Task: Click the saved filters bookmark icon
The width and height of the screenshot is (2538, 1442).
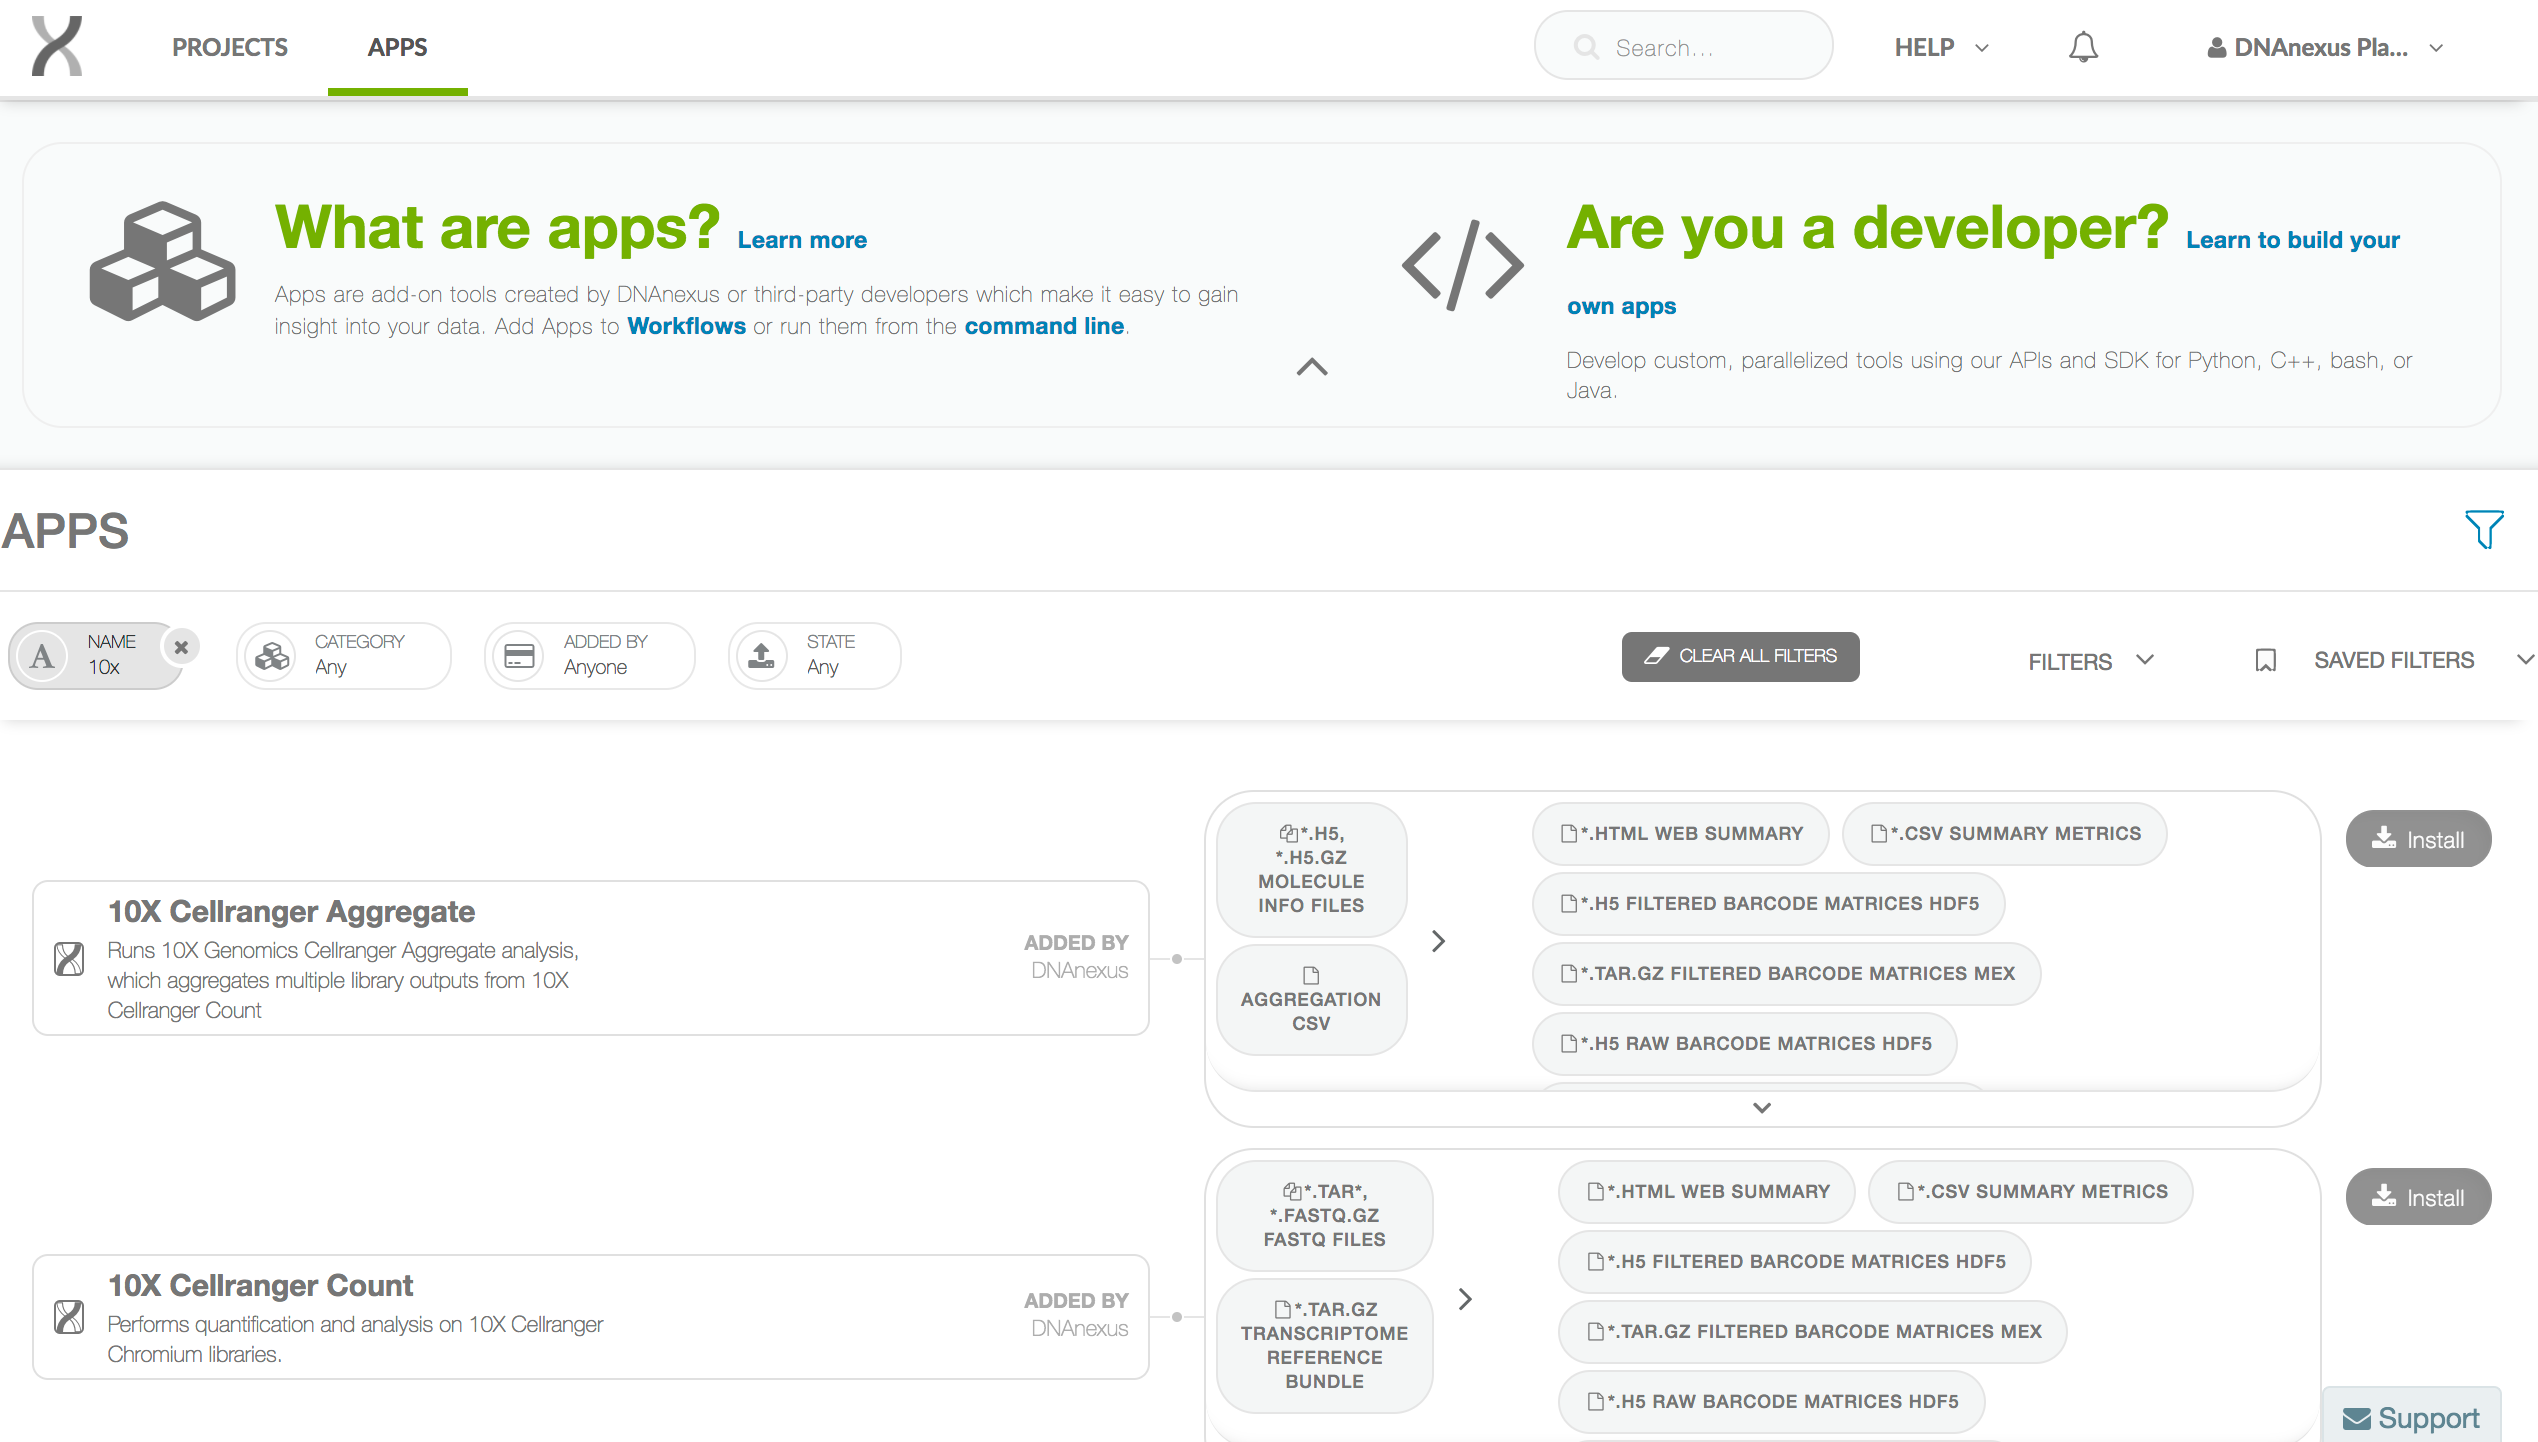Action: pyautogui.click(x=2266, y=660)
